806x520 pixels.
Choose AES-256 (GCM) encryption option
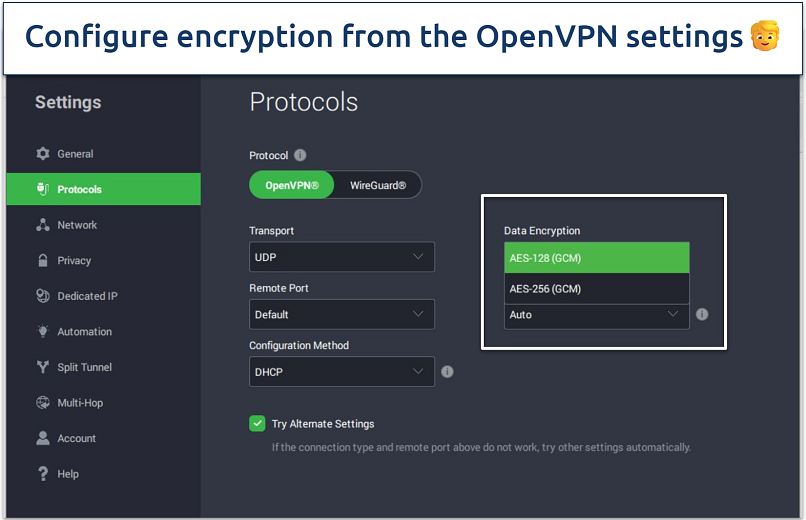[596, 289]
